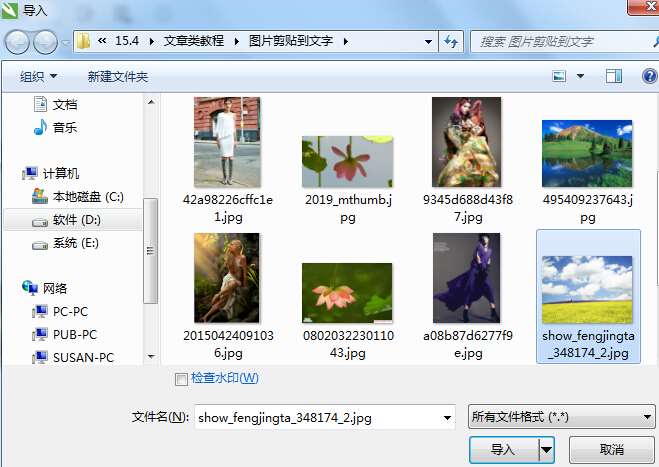Select 网络 in the navigation pane

coord(45,288)
